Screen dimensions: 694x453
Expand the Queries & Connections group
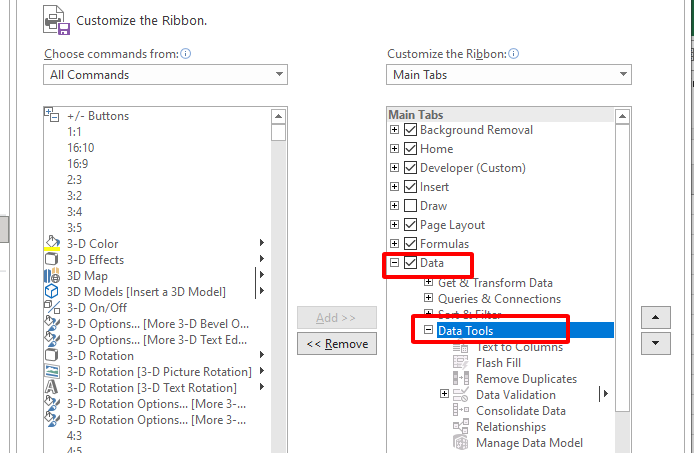428,298
